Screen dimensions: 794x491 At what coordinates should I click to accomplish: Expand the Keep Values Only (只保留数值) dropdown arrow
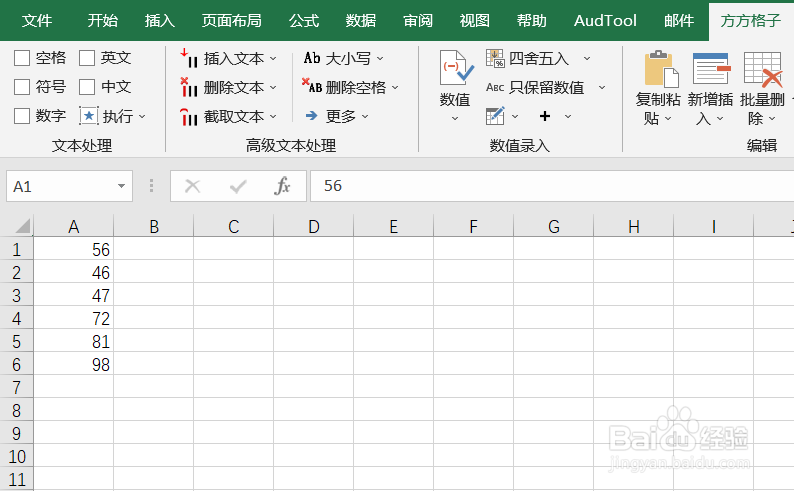point(602,88)
